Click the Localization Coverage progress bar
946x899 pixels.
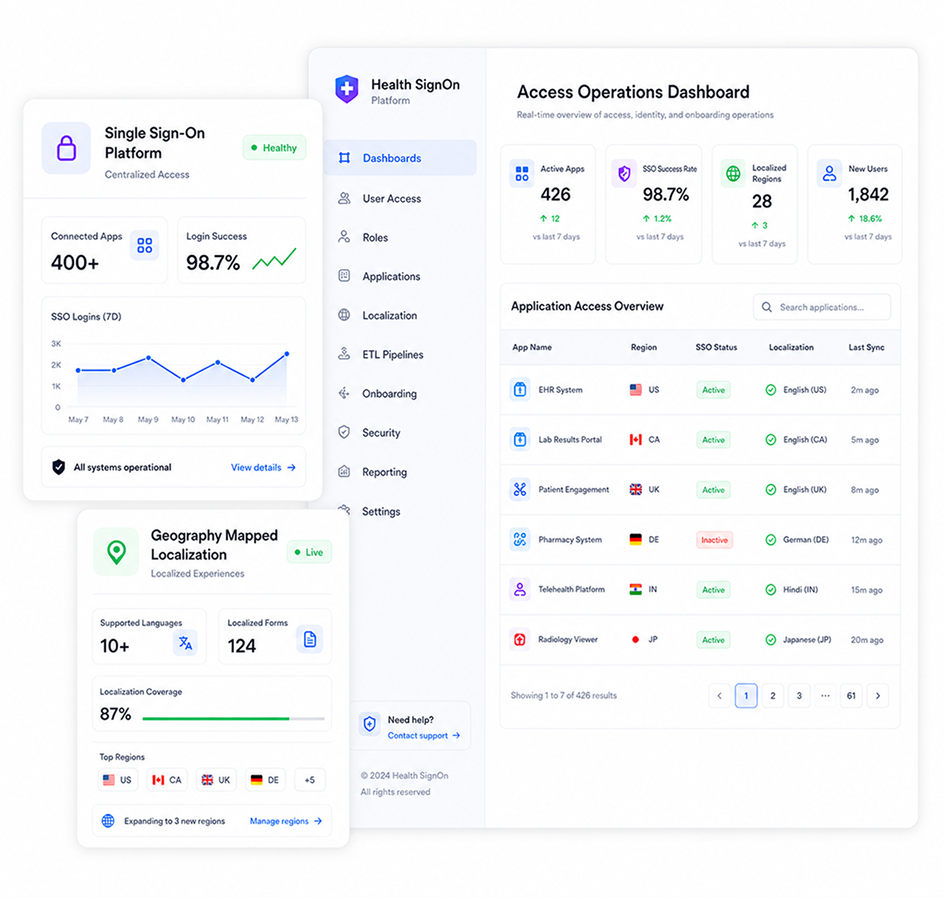(233, 719)
